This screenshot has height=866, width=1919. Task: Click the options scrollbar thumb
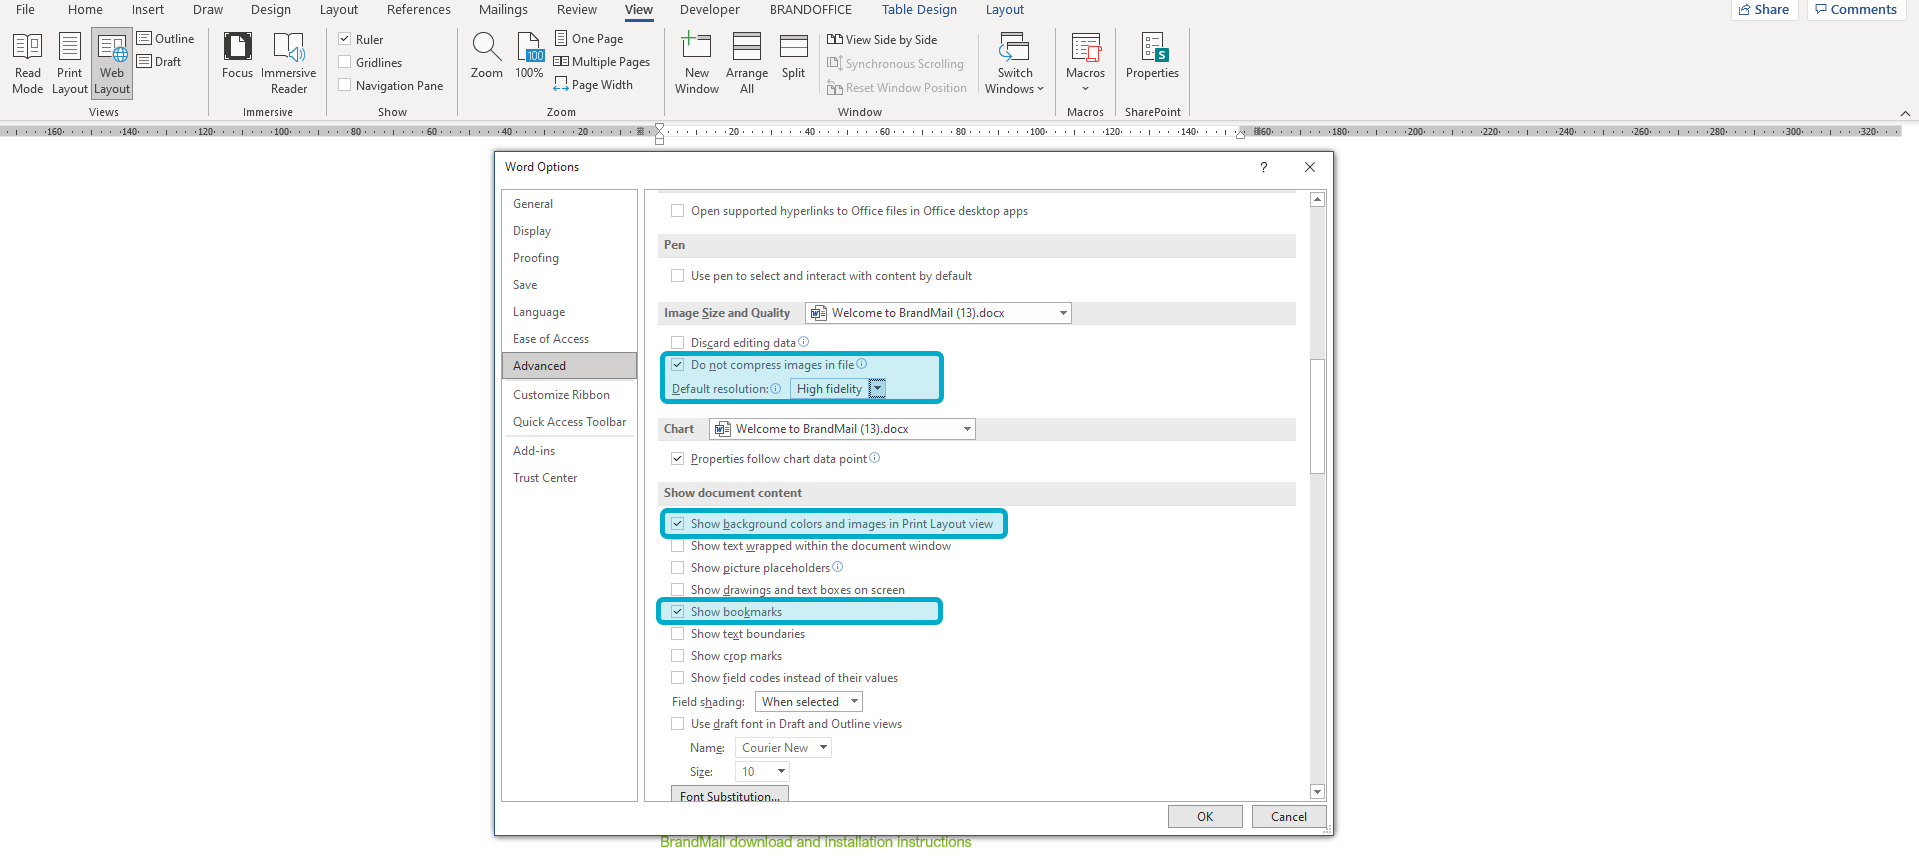(x=1317, y=416)
